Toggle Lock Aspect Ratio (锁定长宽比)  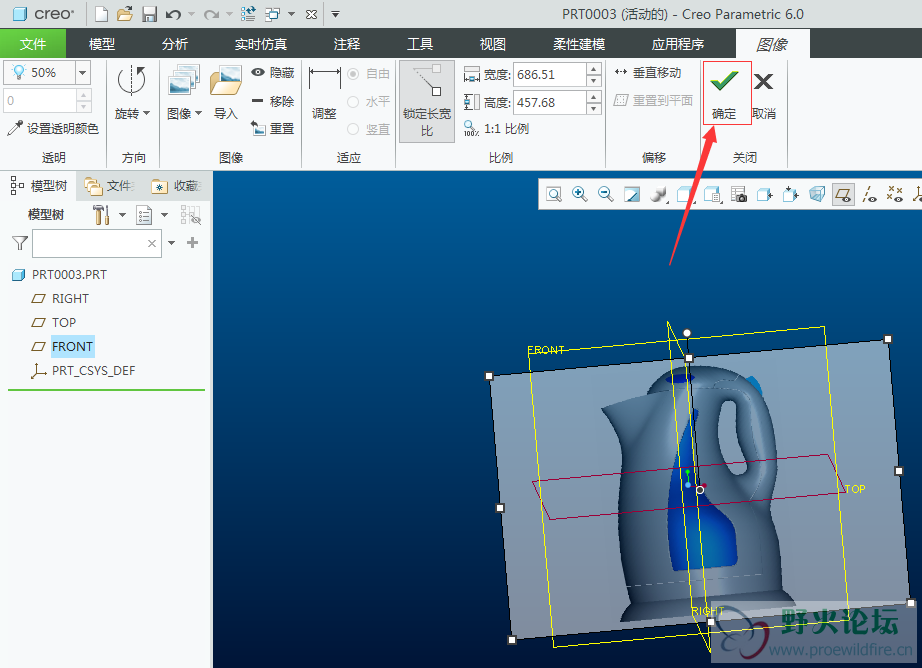tap(427, 101)
